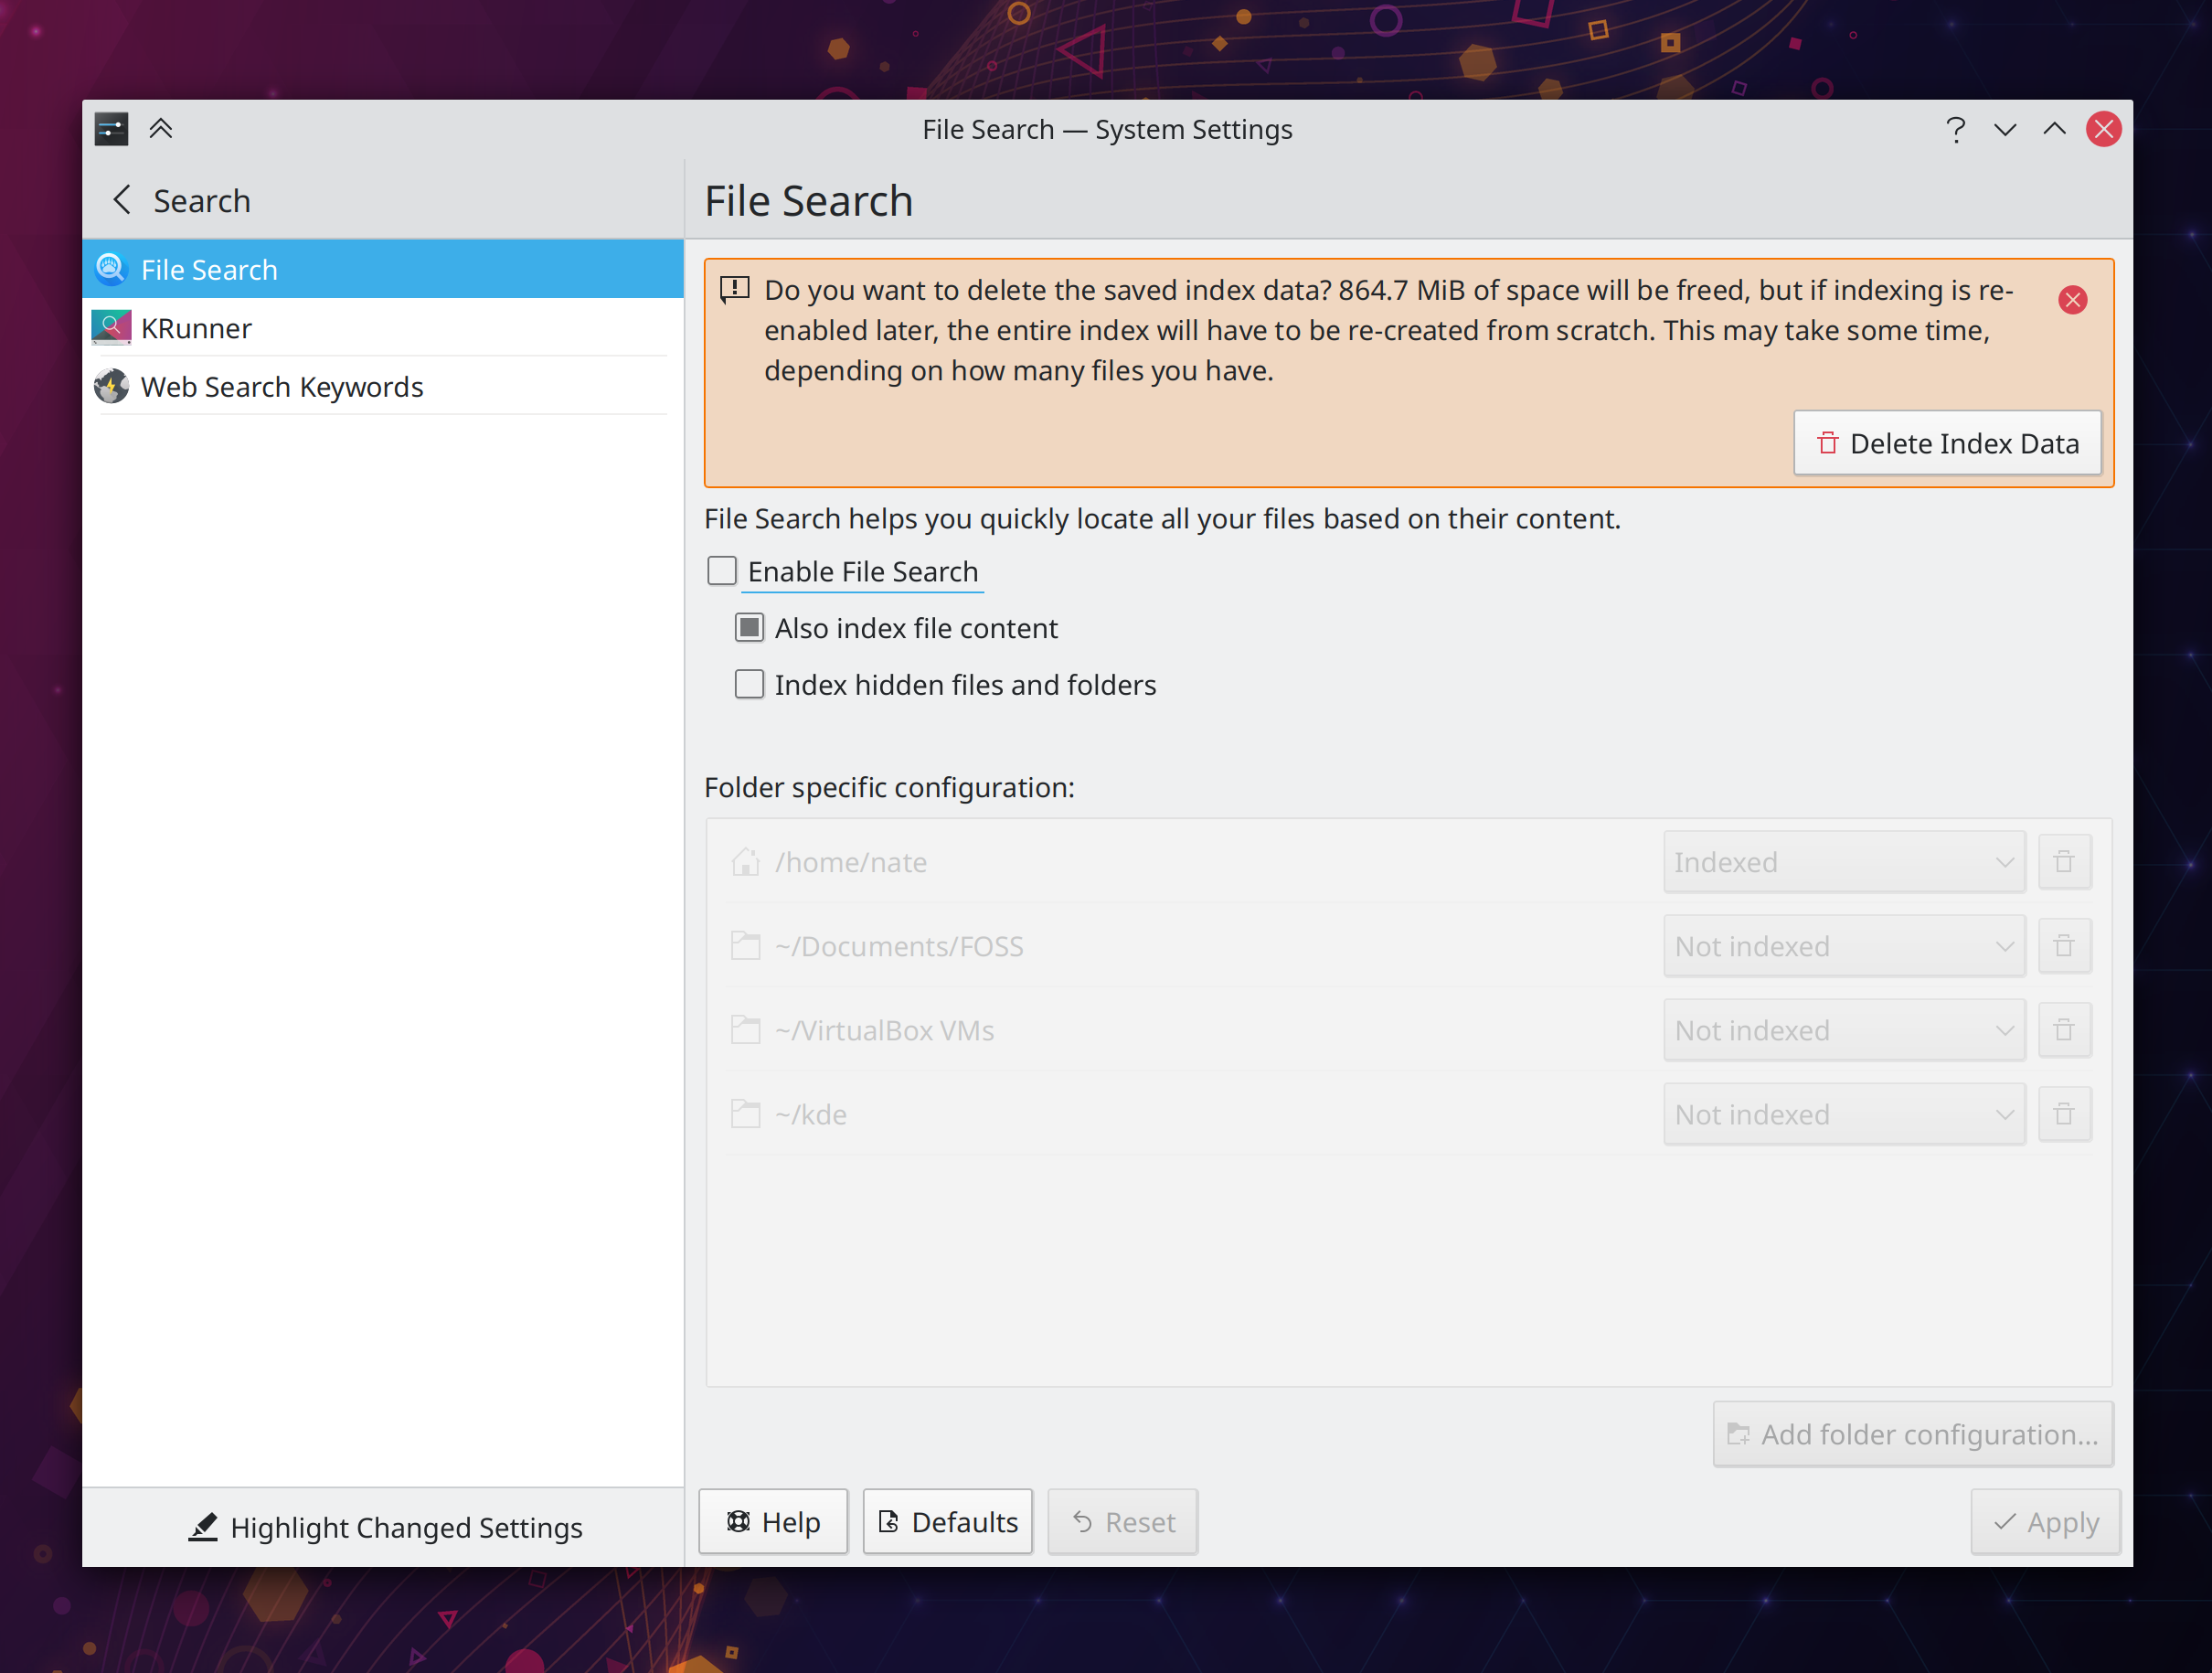Click the trash icon for ~/kde row

(2063, 1114)
